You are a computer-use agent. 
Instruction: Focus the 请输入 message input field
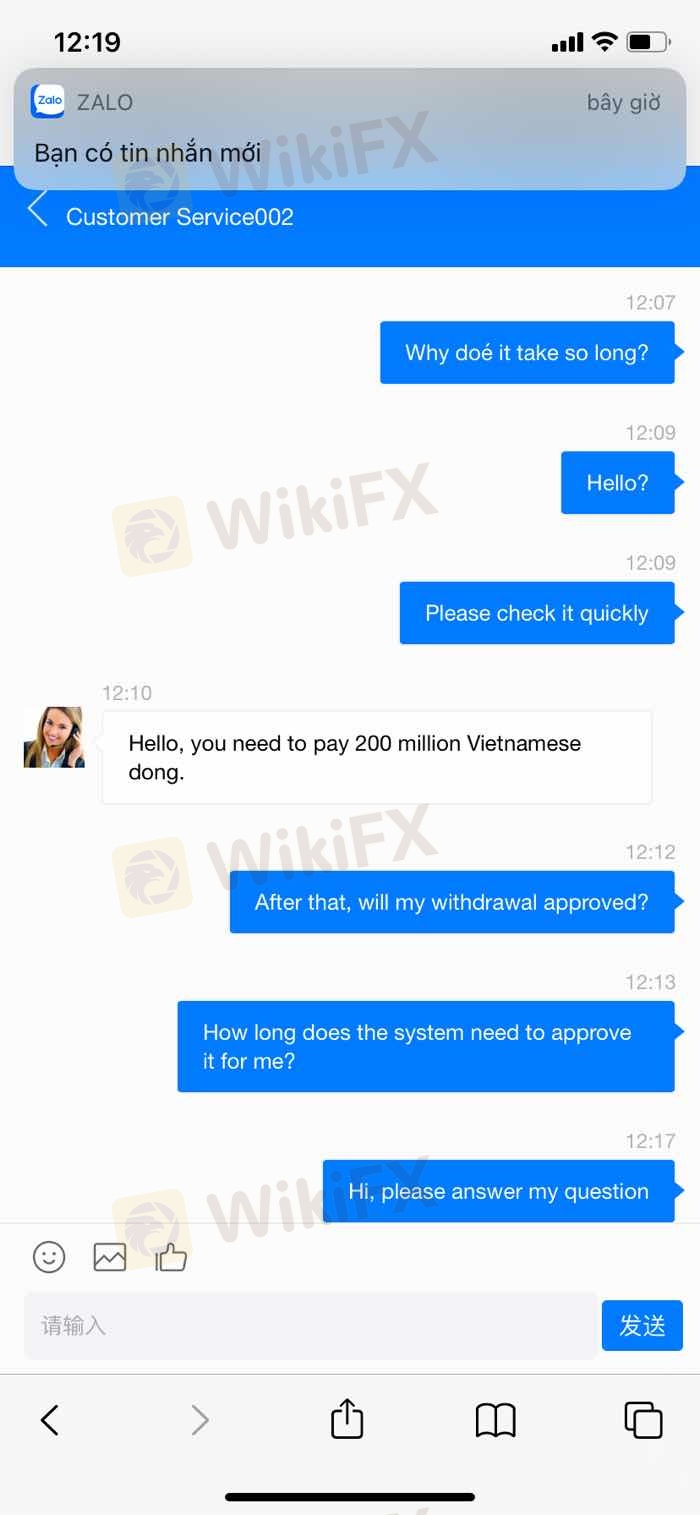pyautogui.click(x=310, y=1325)
